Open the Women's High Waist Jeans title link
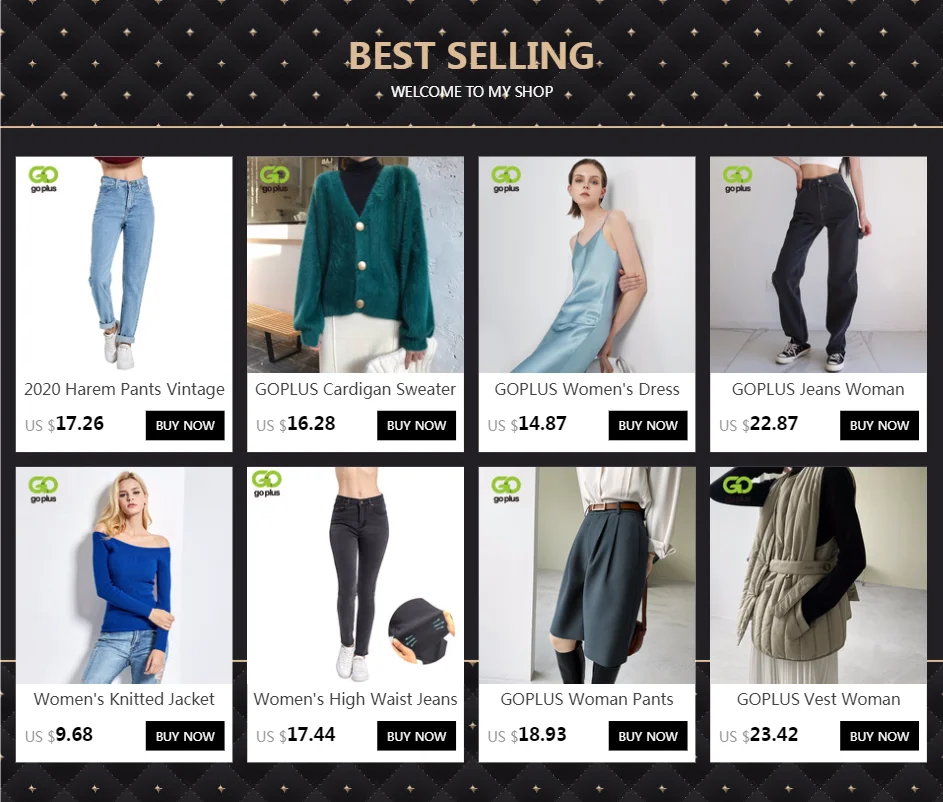943x802 pixels. click(x=355, y=699)
